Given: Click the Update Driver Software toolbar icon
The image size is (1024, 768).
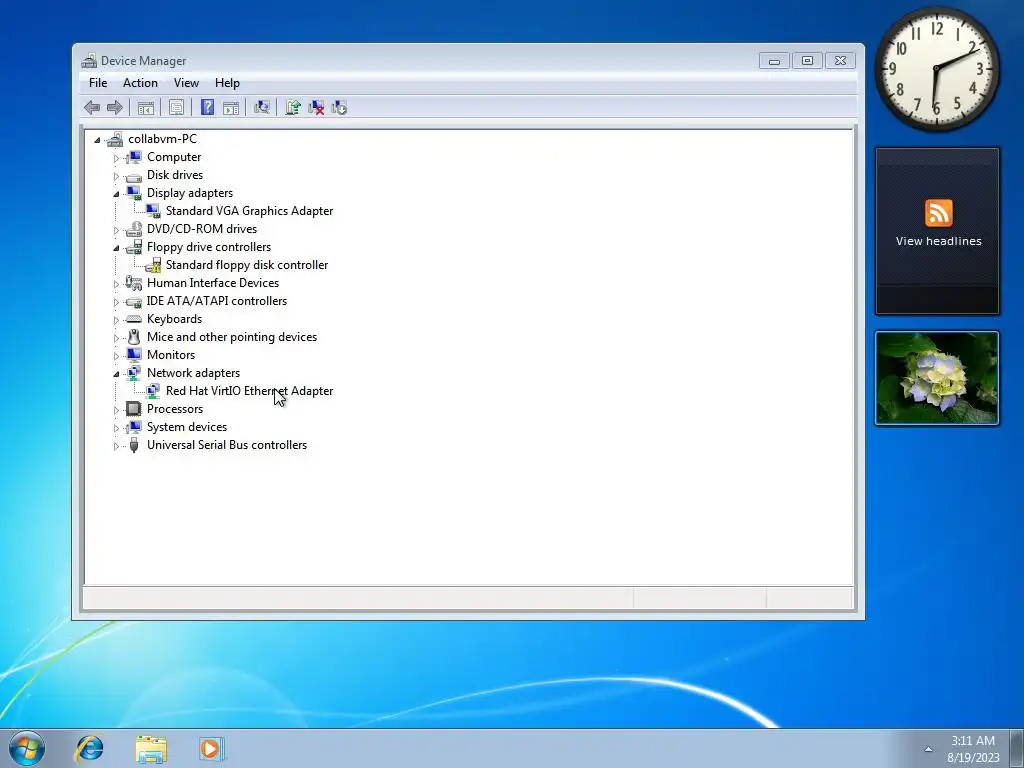Looking at the screenshot, I should (x=293, y=108).
